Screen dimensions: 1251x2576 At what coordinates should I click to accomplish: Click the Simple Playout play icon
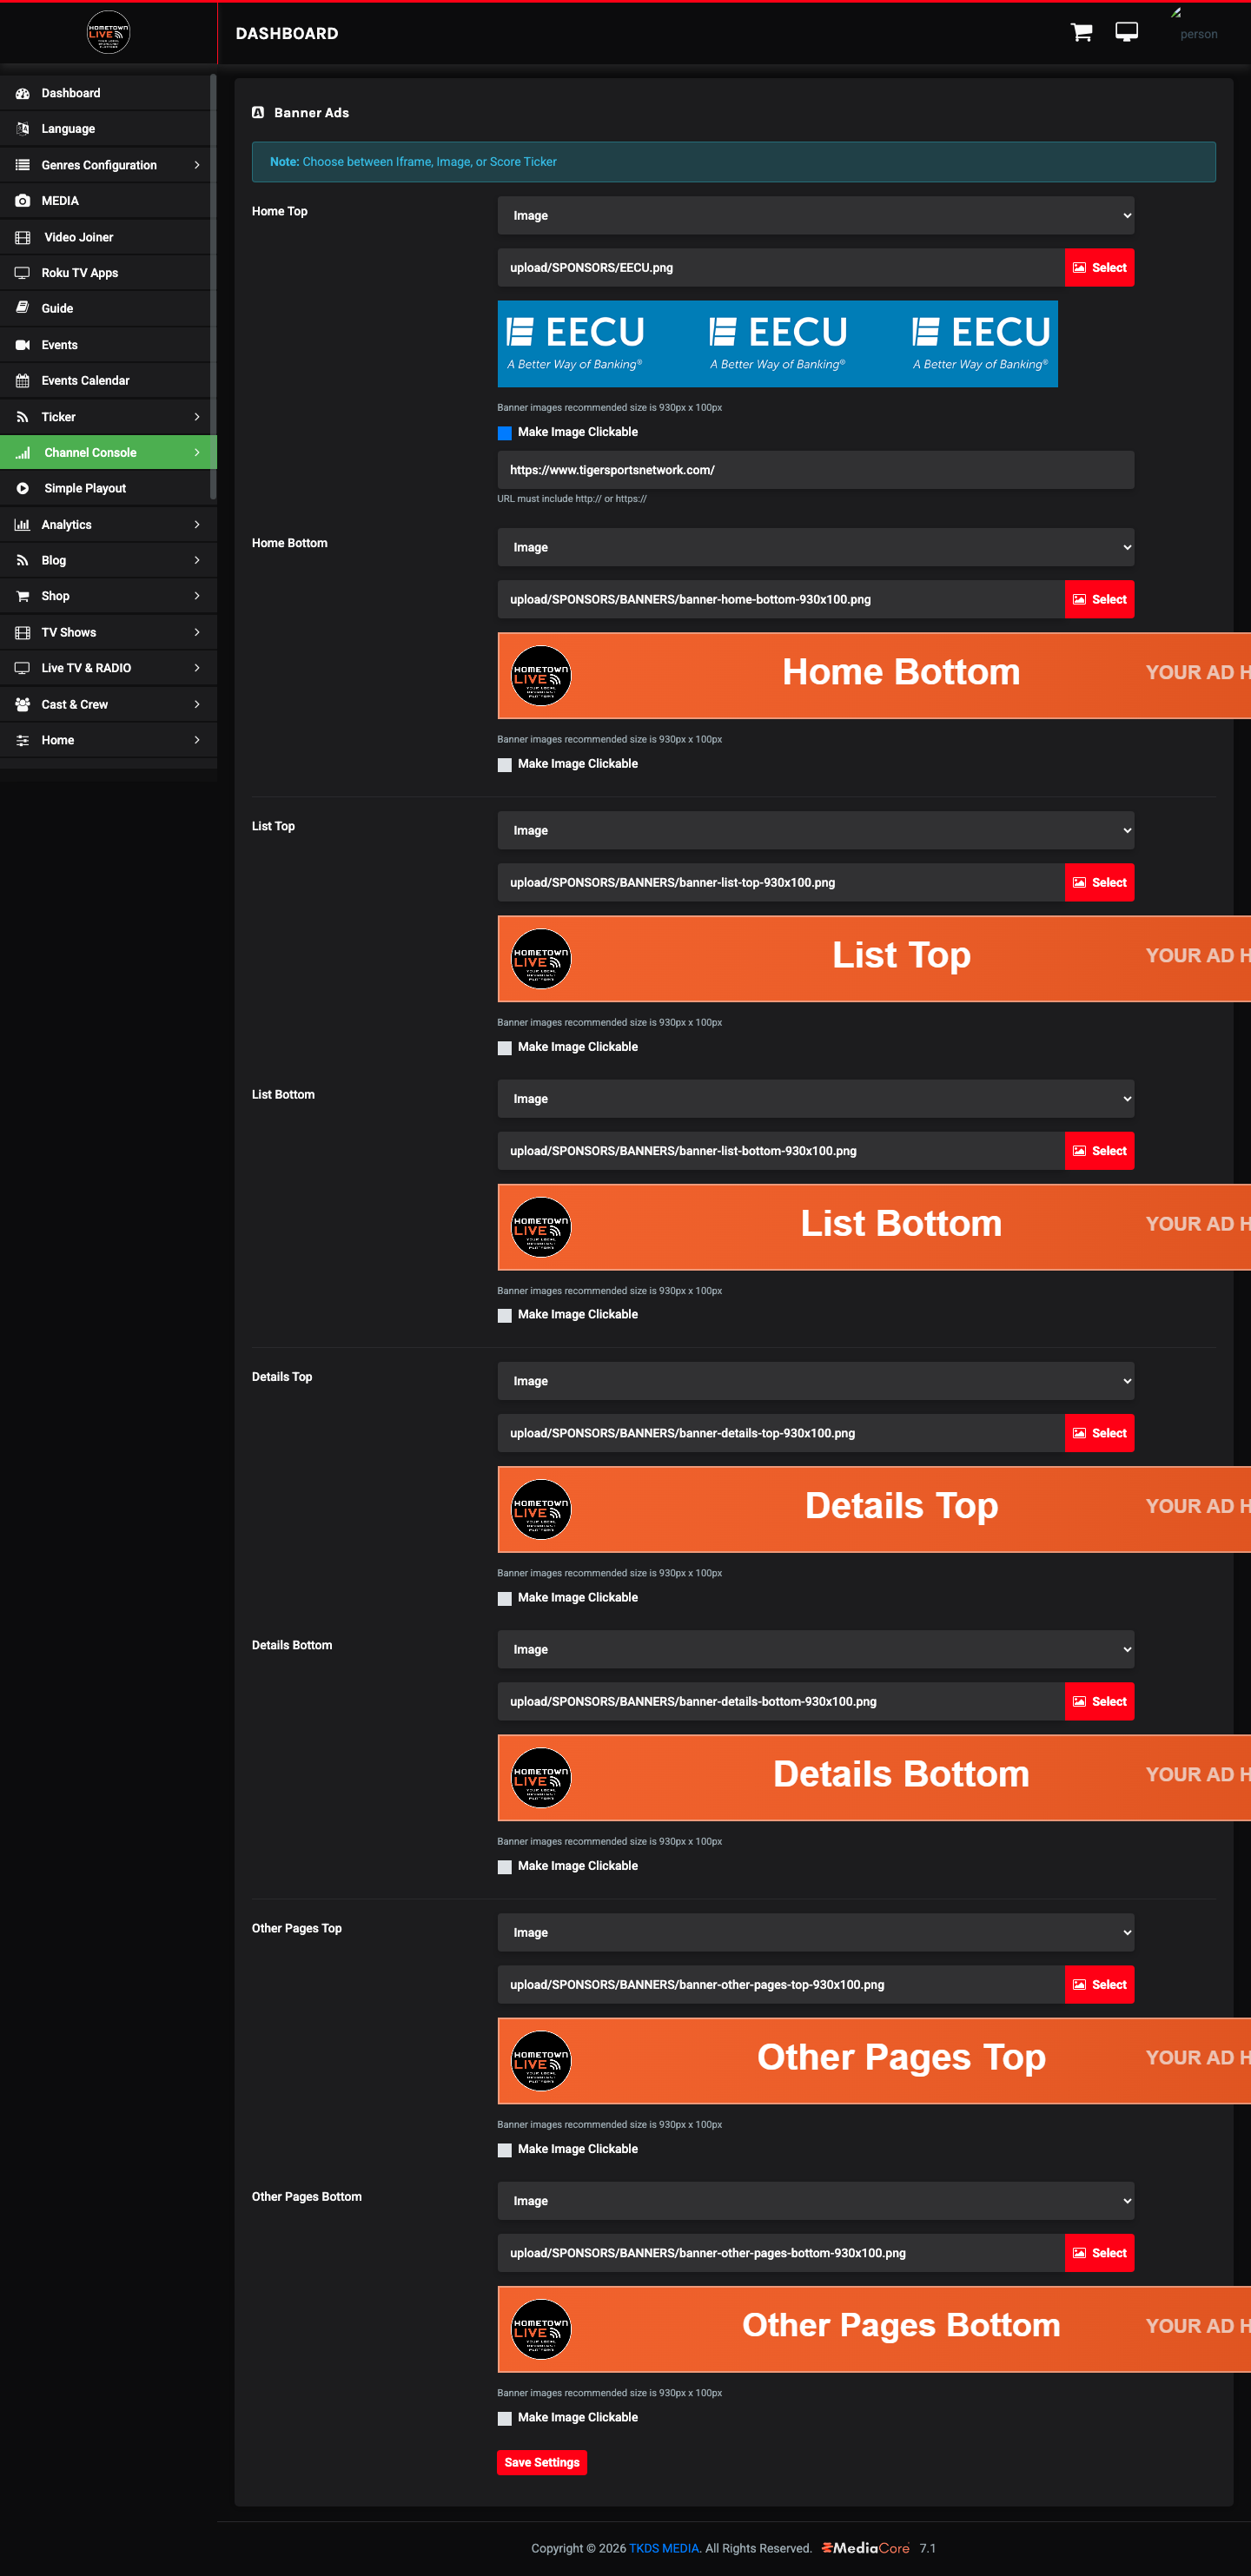(x=22, y=488)
